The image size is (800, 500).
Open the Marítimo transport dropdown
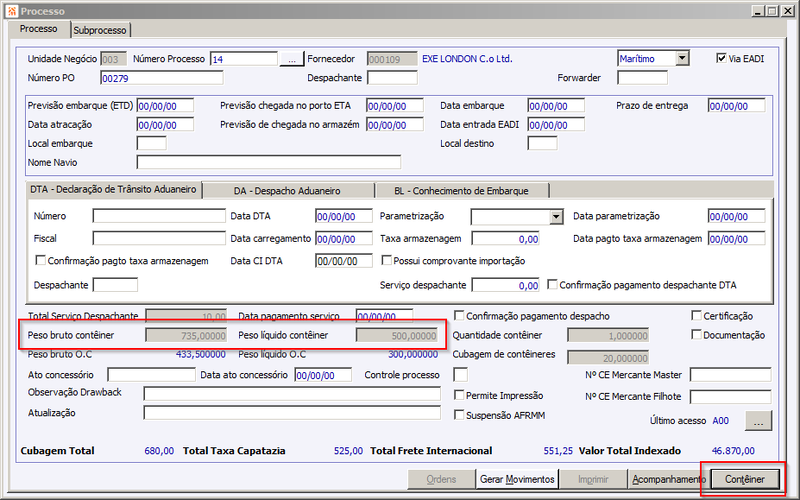(x=682, y=59)
